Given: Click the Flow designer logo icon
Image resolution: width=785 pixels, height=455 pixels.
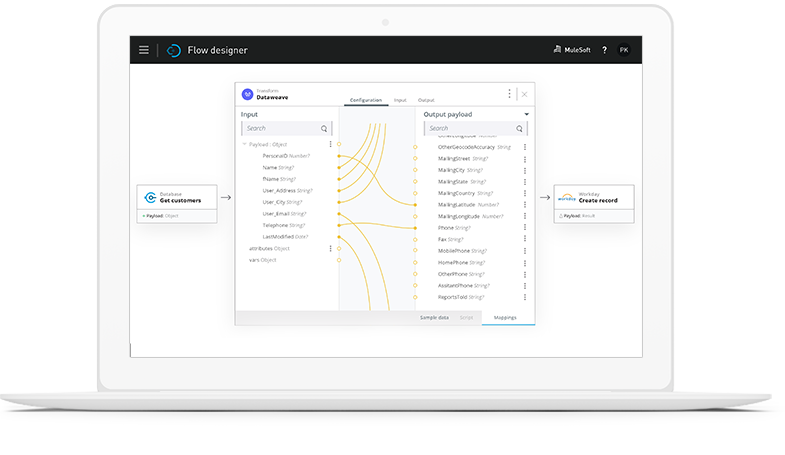Looking at the screenshot, I should pyautogui.click(x=173, y=50).
